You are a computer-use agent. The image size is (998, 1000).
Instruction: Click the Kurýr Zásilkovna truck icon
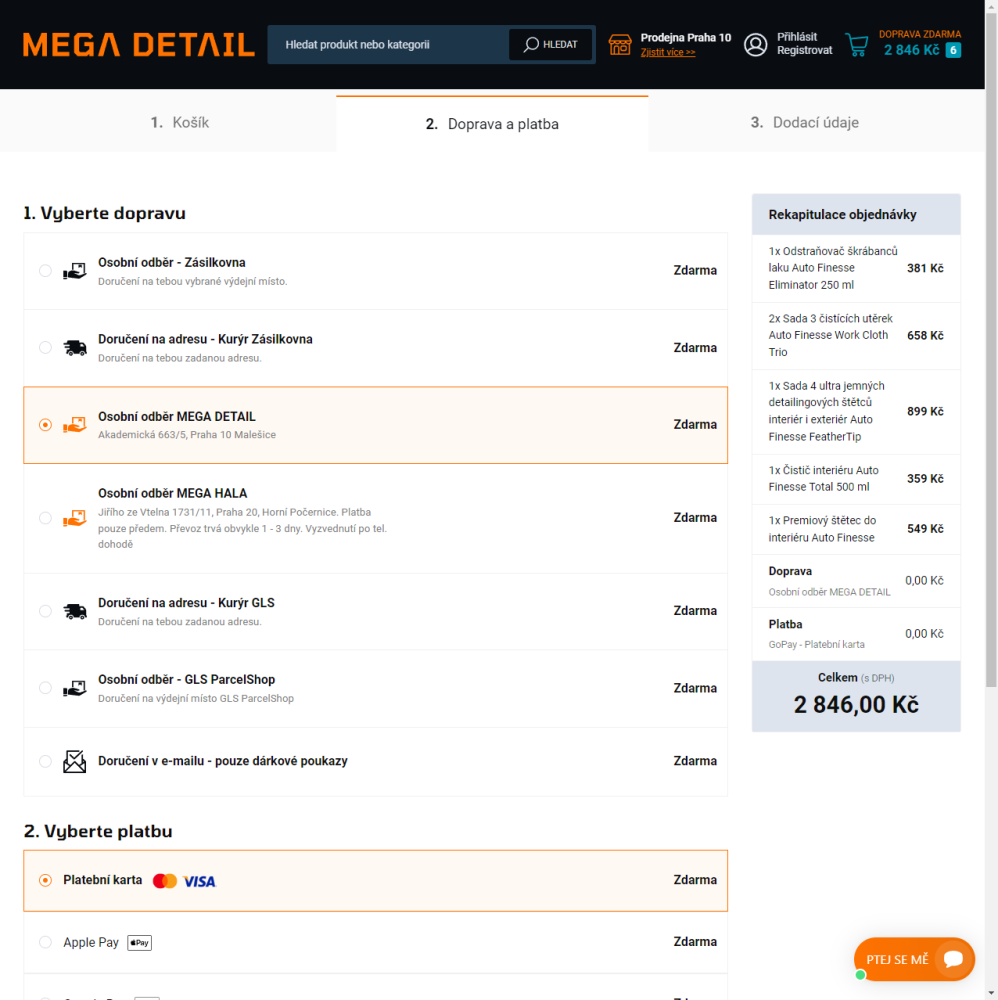(x=75, y=348)
